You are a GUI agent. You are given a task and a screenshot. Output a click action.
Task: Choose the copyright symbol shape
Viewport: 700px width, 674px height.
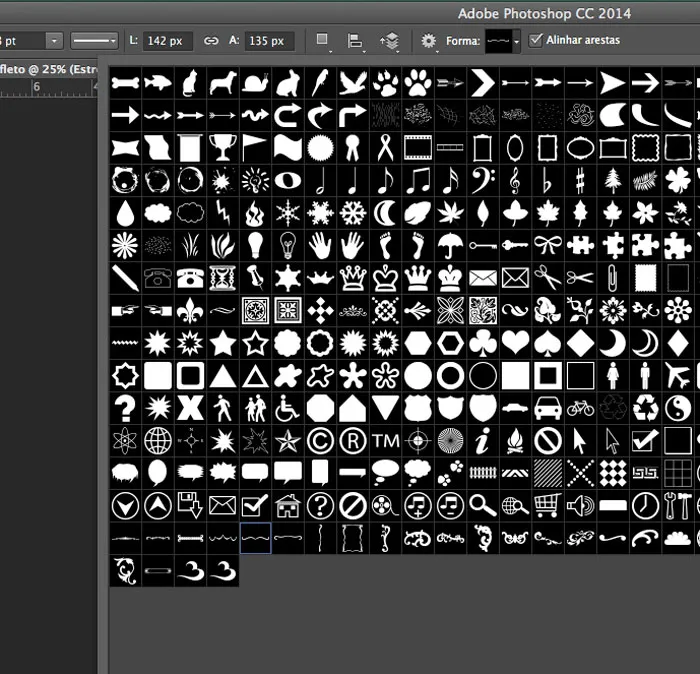point(321,441)
